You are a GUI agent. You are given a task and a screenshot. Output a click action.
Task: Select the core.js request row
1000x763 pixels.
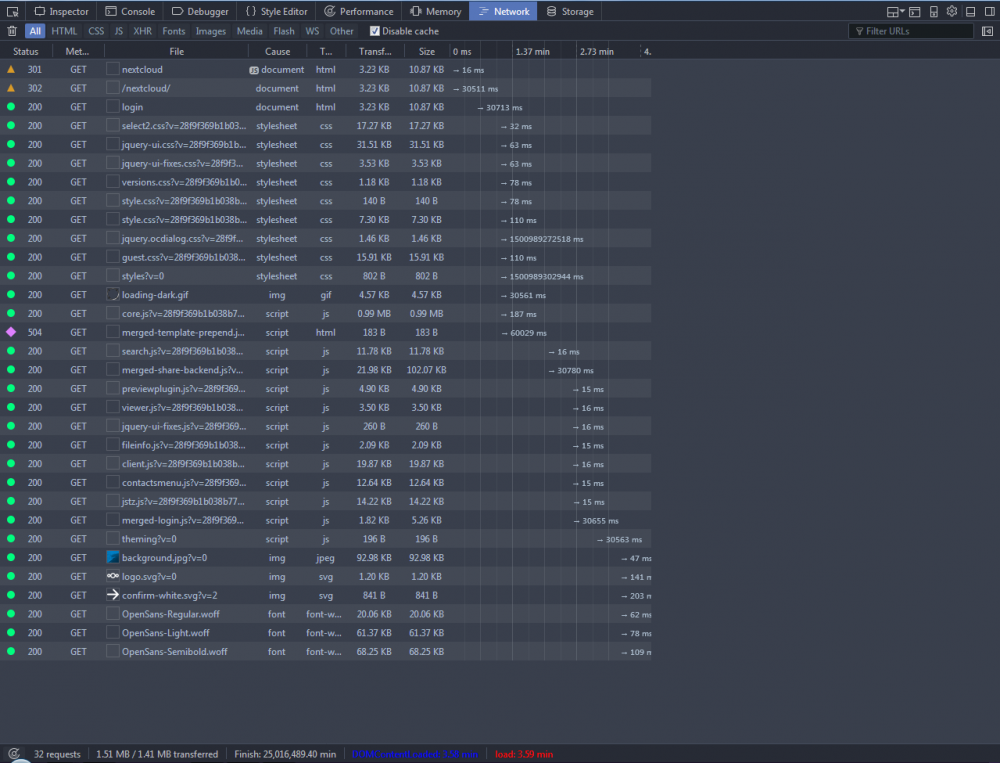click(325, 313)
